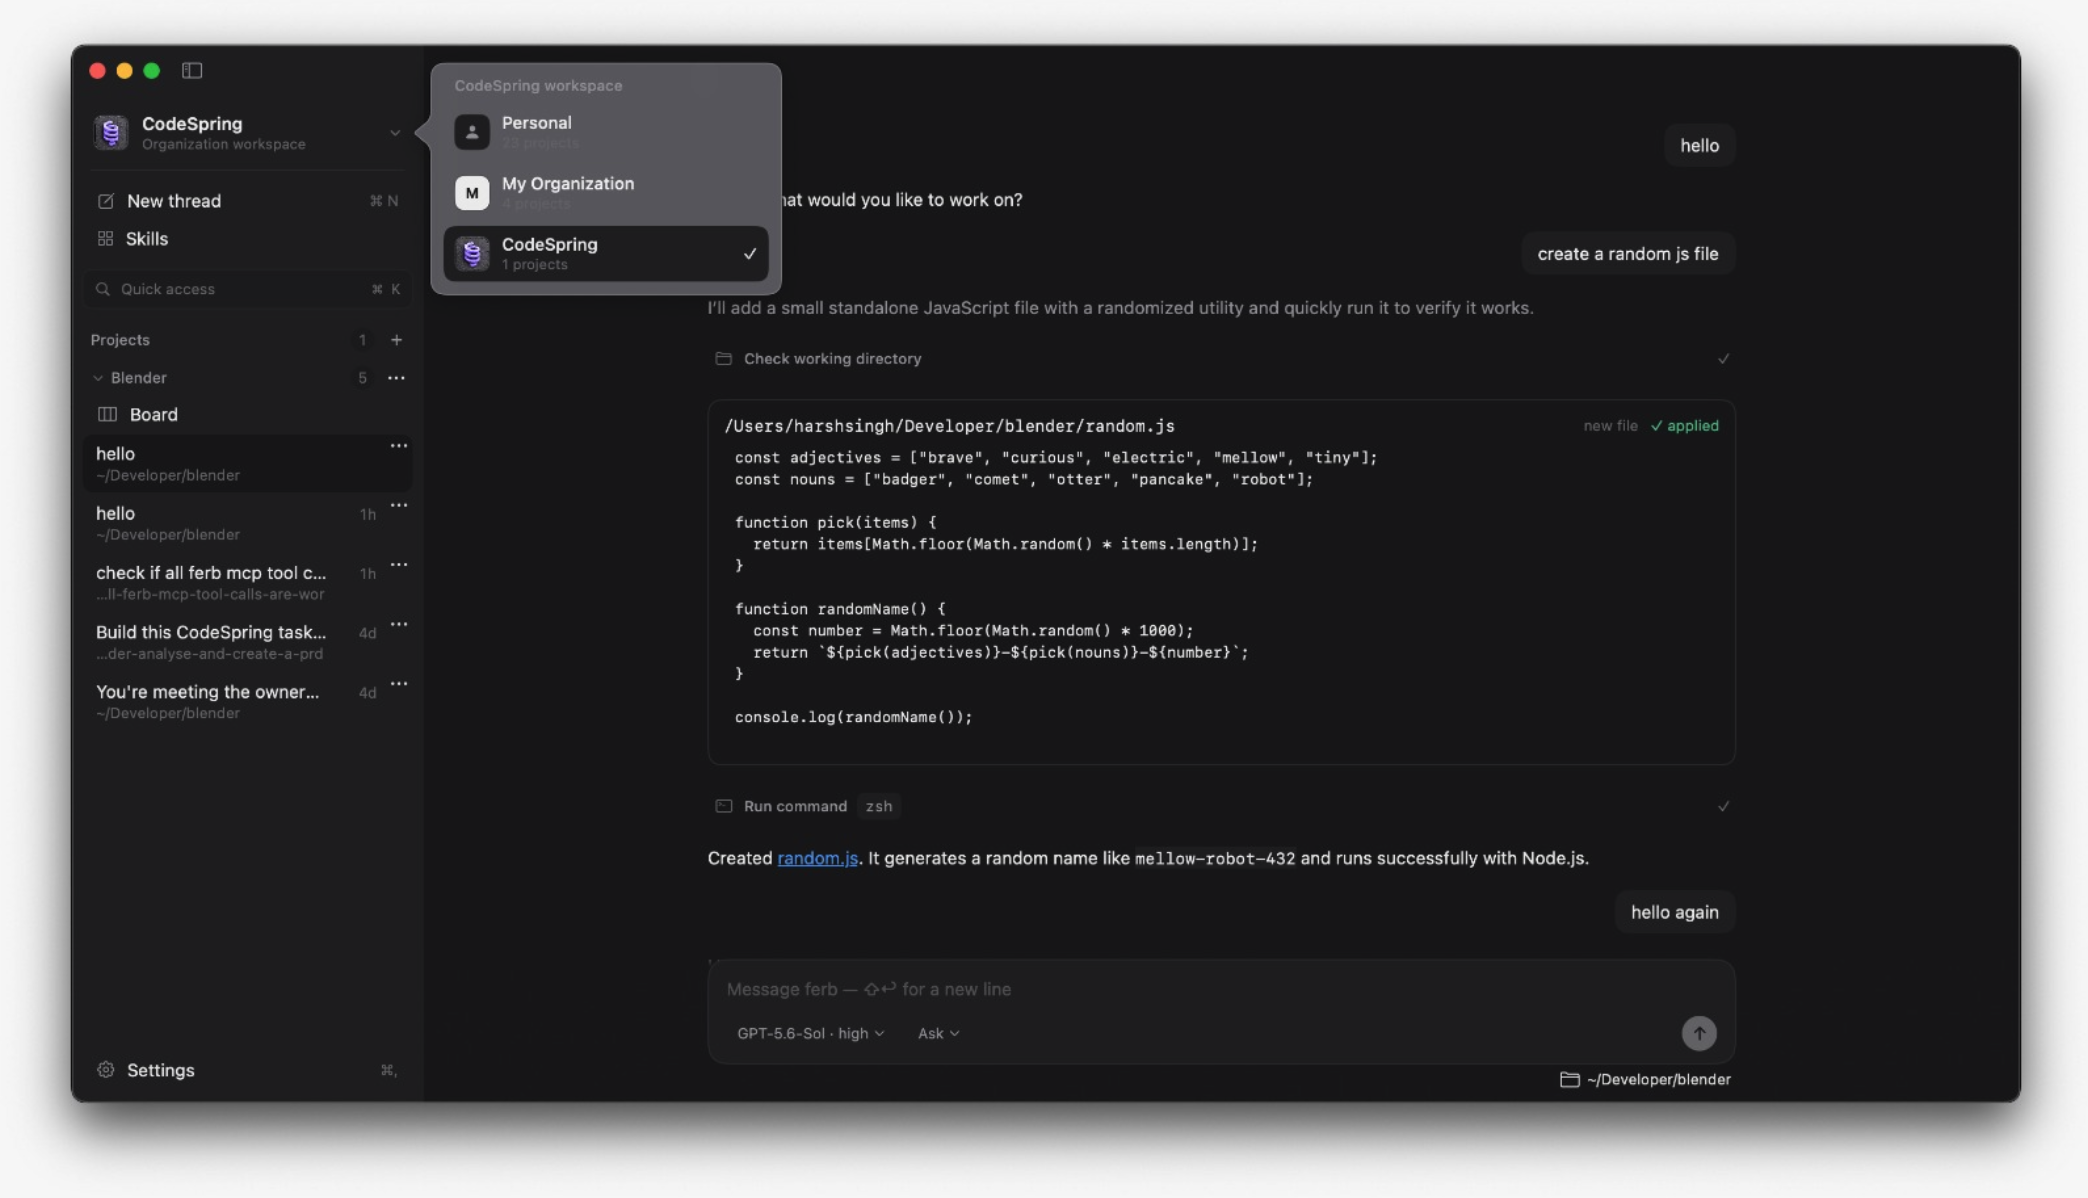Switch to My Organization workspace

coord(606,192)
